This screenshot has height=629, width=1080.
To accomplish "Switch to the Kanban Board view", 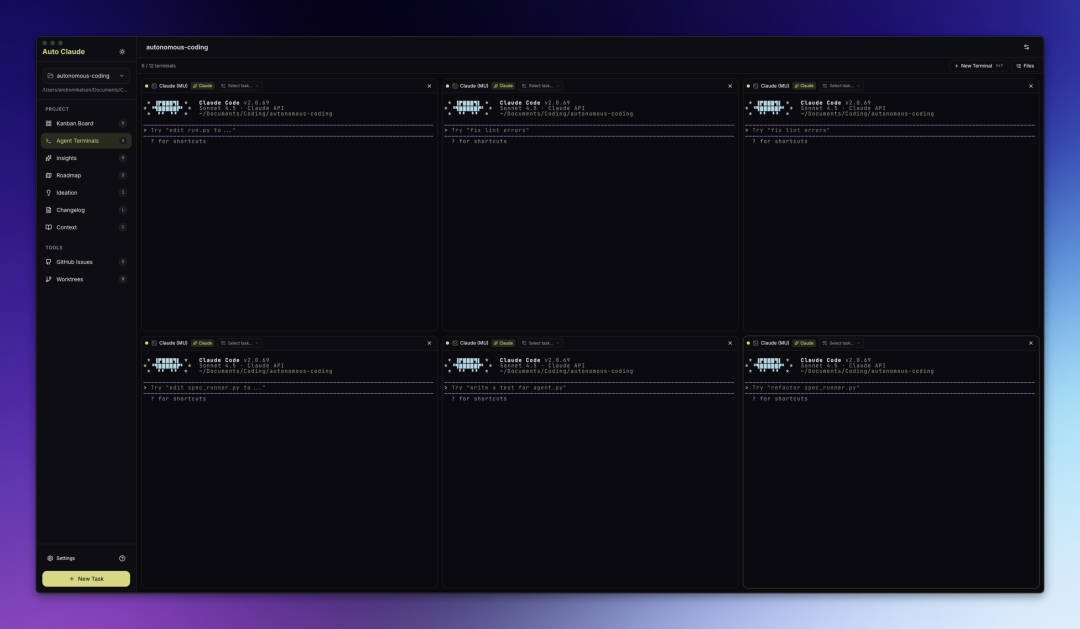I will tap(73, 122).
